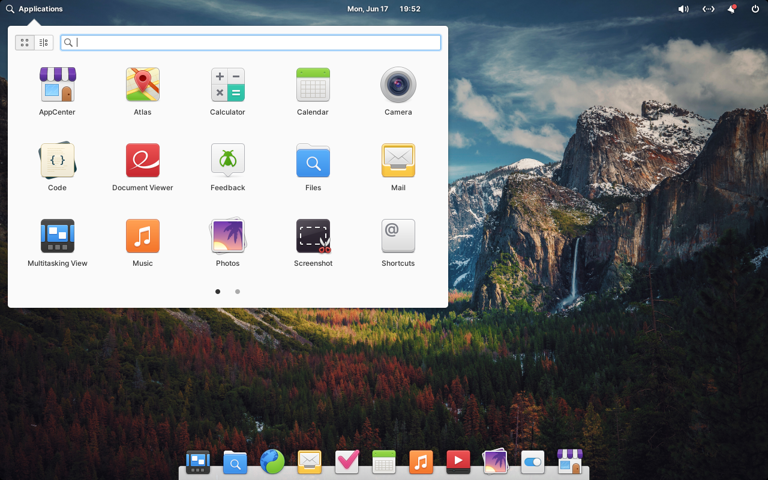
Task: Launch Document Viewer
Action: pos(143,167)
